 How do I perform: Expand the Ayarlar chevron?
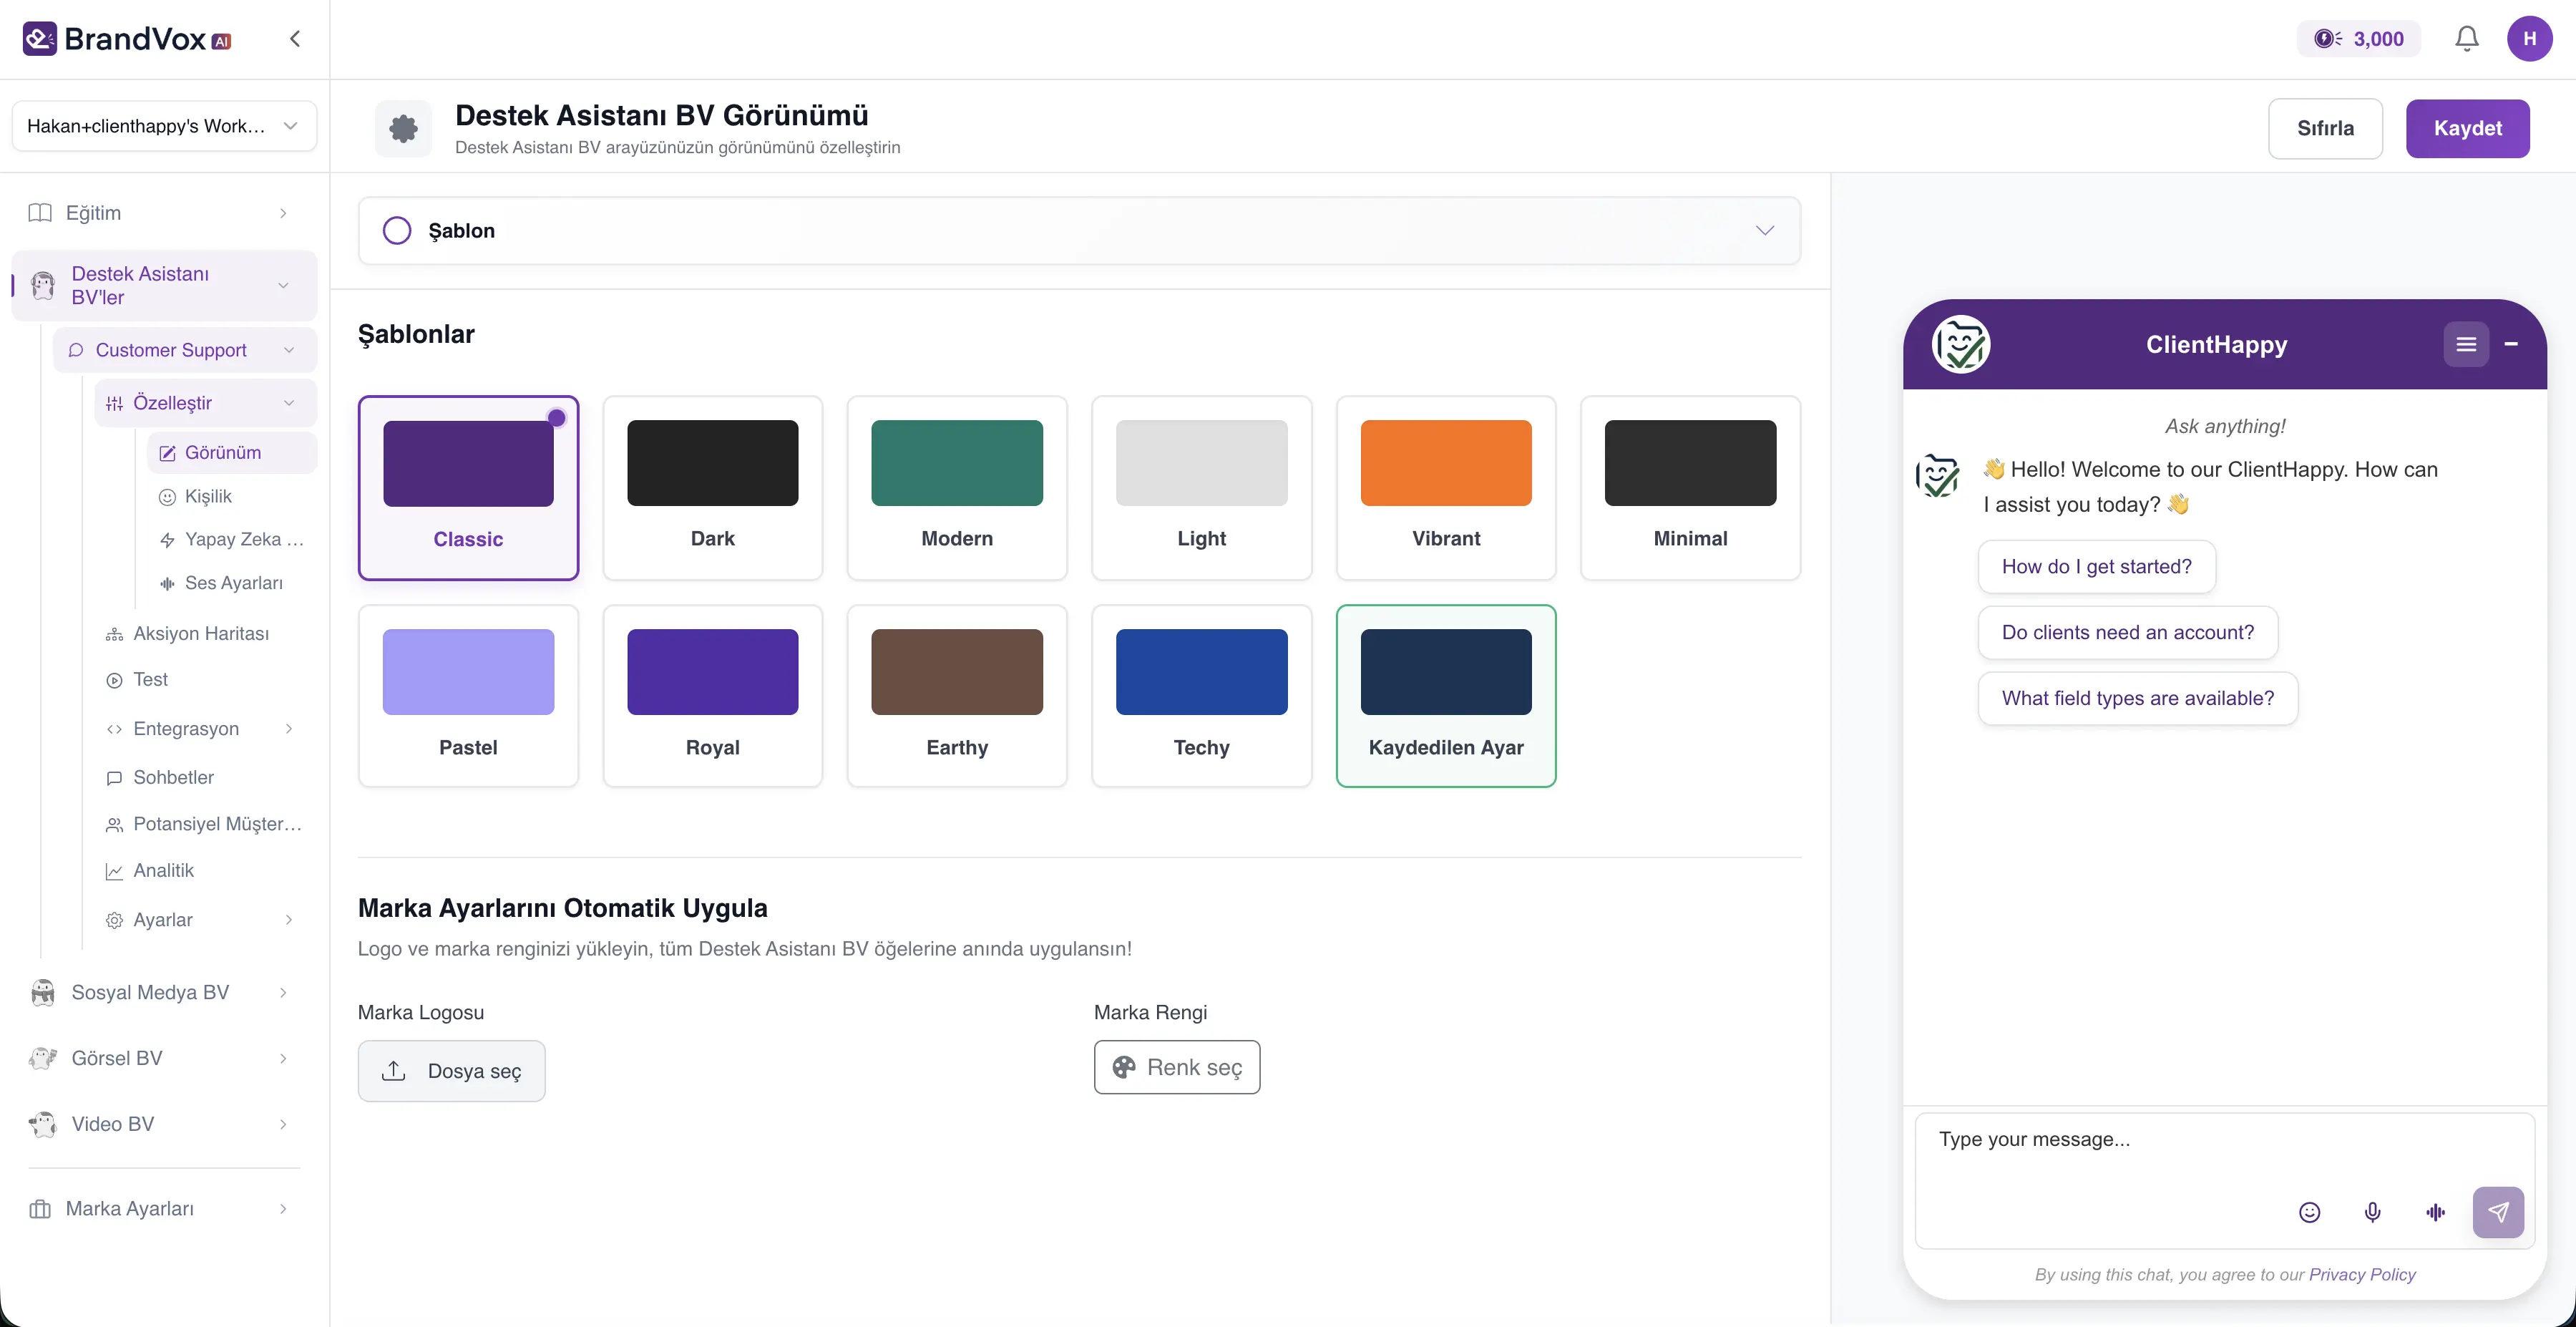pyautogui.click(x=289, y=920)
